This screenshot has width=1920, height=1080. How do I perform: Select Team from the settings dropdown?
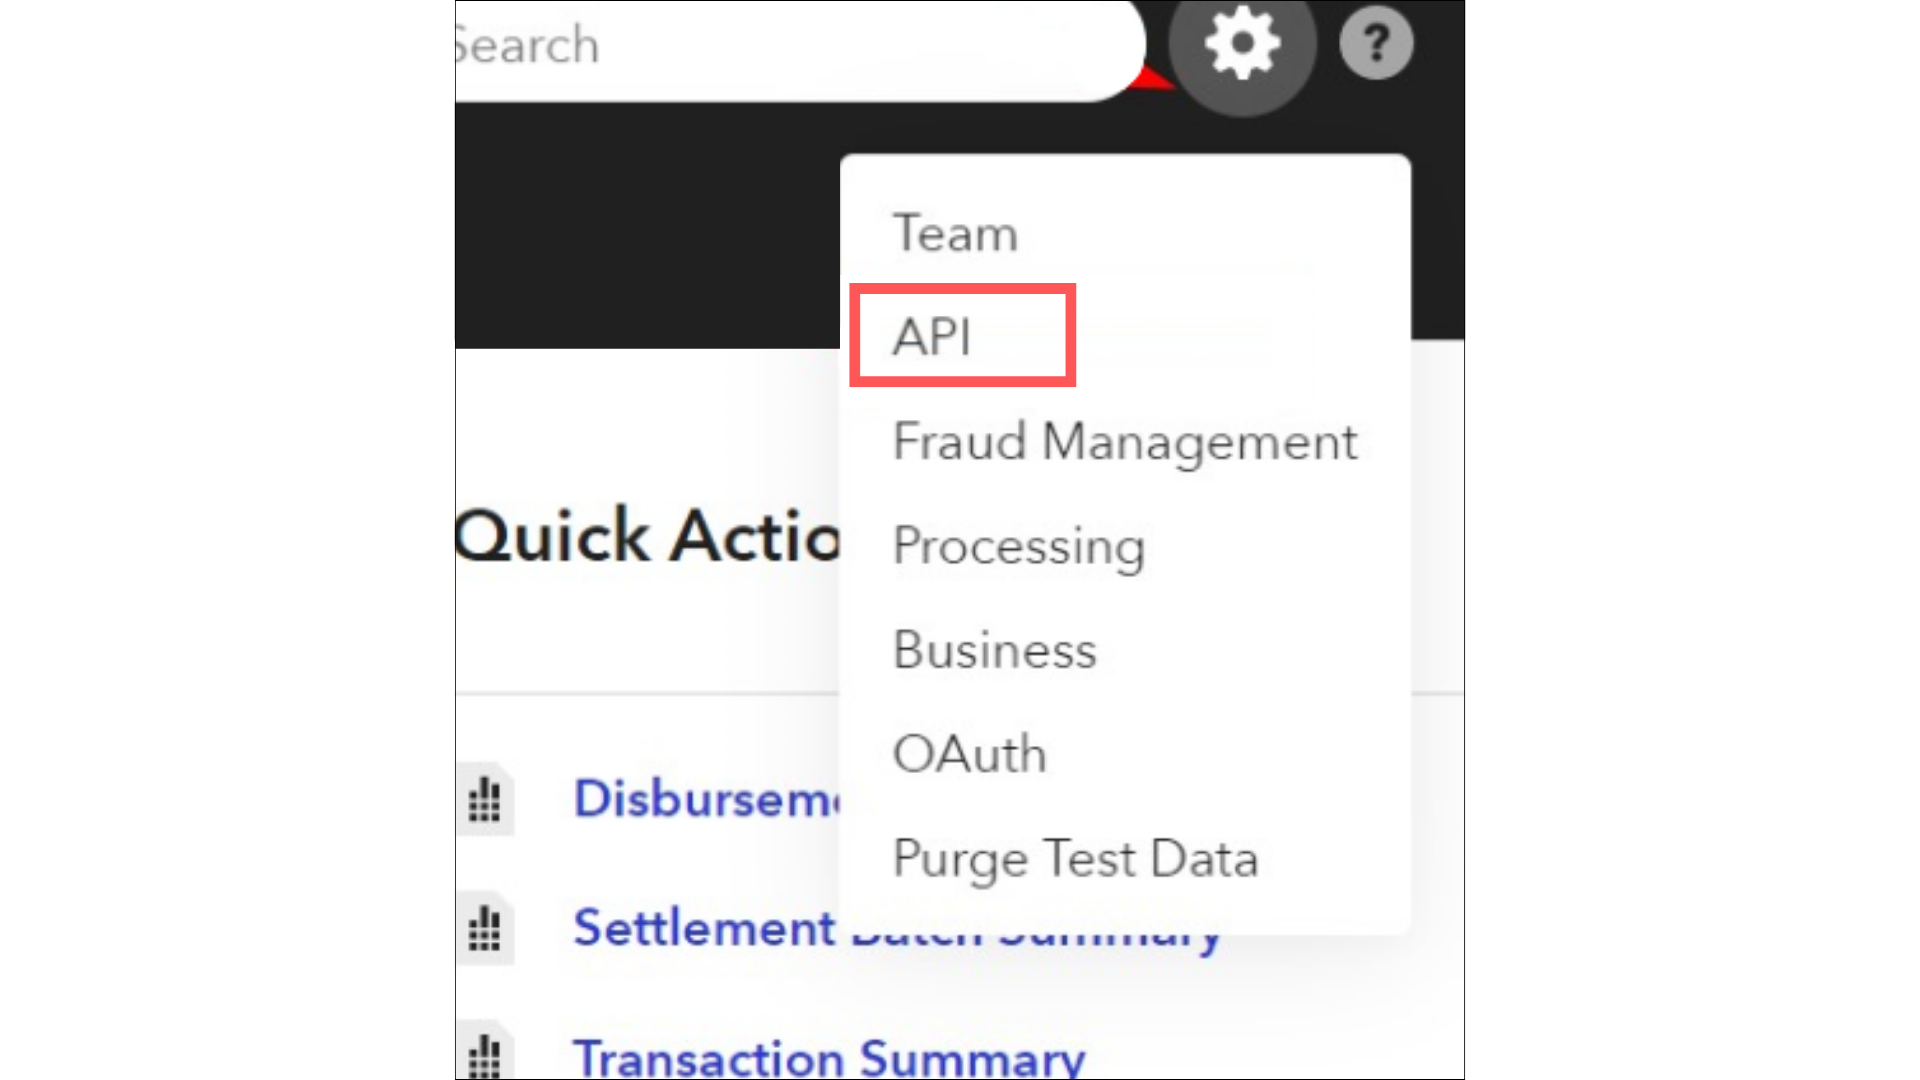point(955,233)
